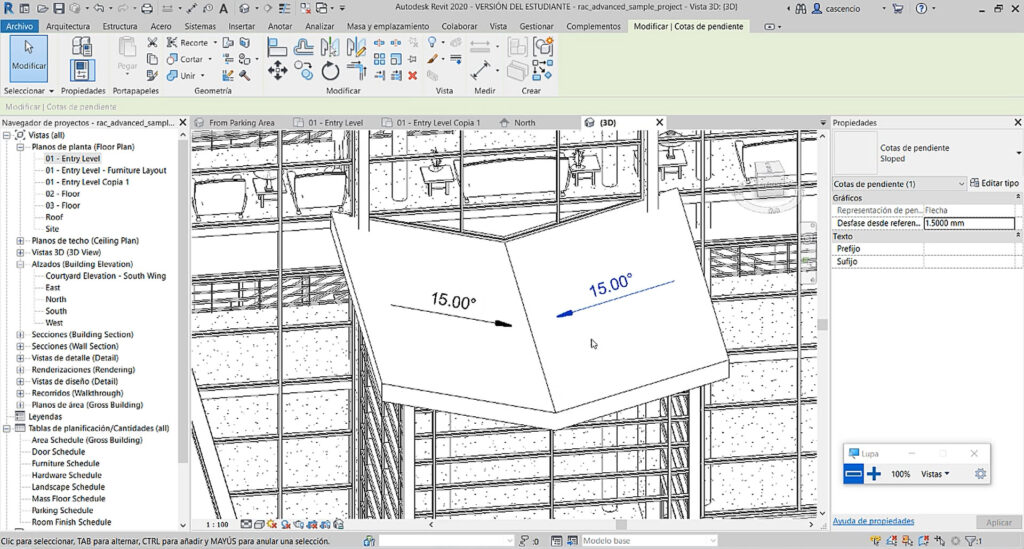Image resolution: width=1024 pixels, height=549 pixels.
Task: Click the Lupa zoom-out minus button
Action: coord(853,474)
